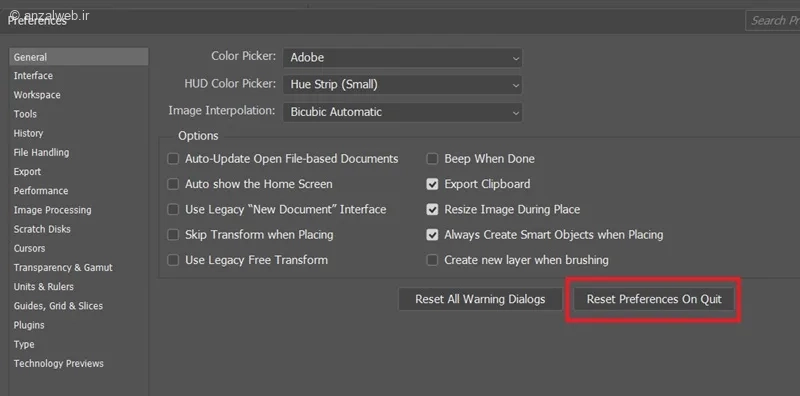Toggle Create new layer when brushing

pos(432,260)
